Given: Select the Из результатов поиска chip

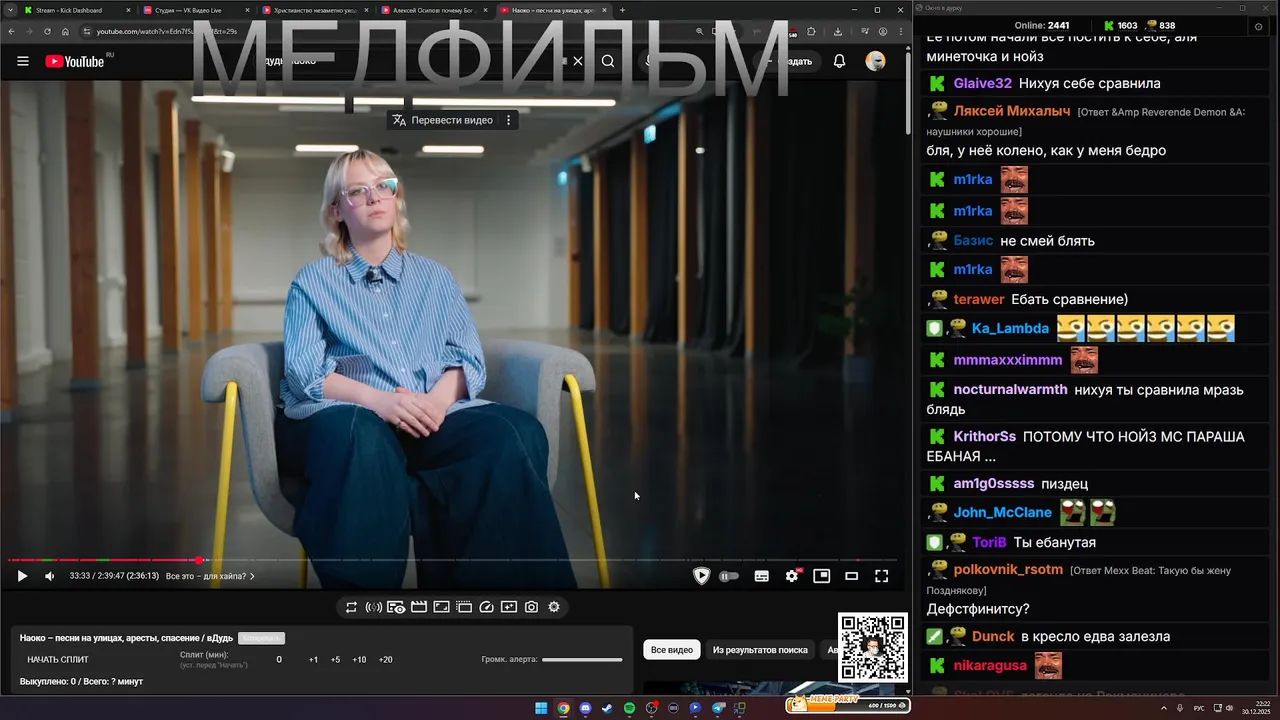Looking at the screenshot, I should 760,650.
